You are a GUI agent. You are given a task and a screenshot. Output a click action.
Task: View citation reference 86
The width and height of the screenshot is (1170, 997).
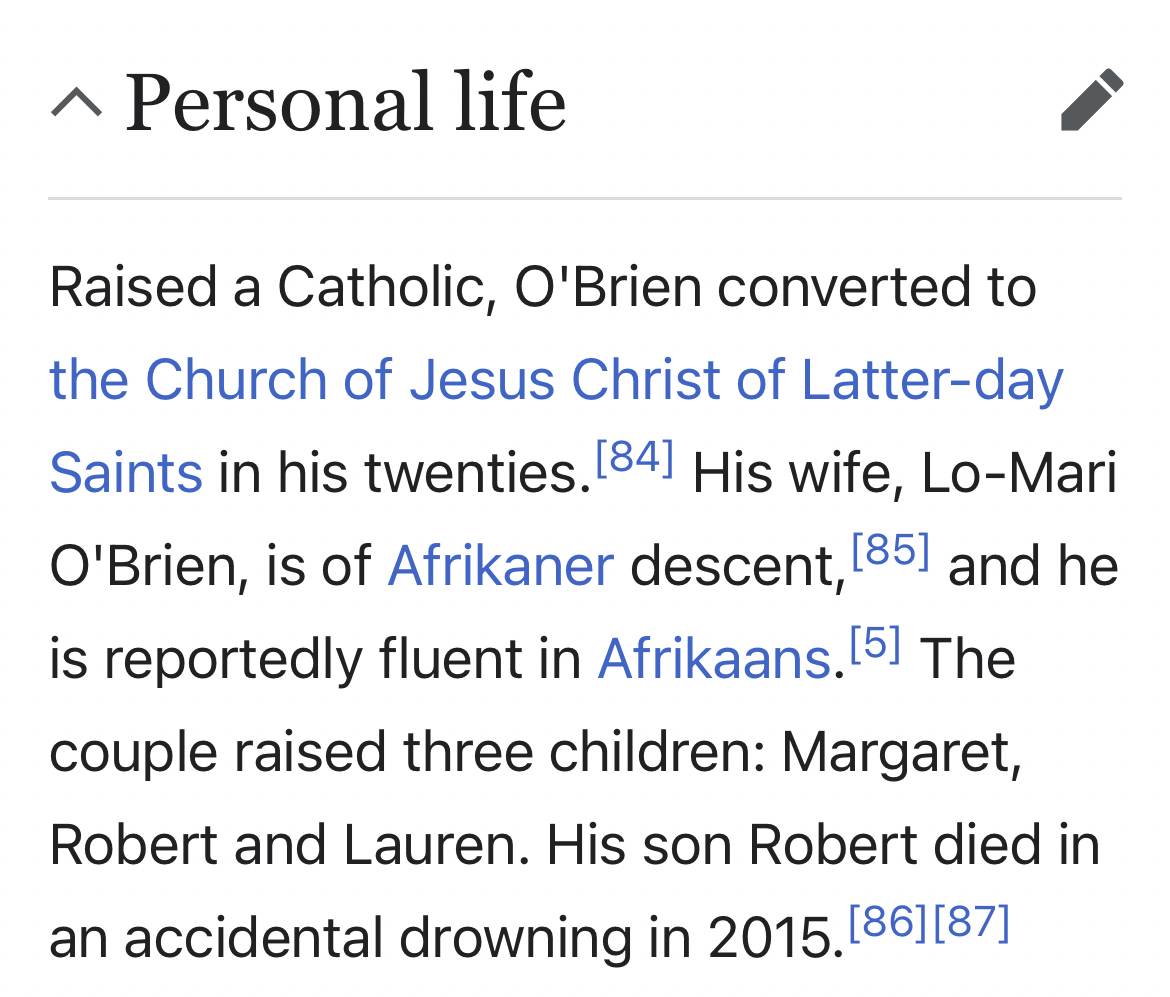point(888,923)
